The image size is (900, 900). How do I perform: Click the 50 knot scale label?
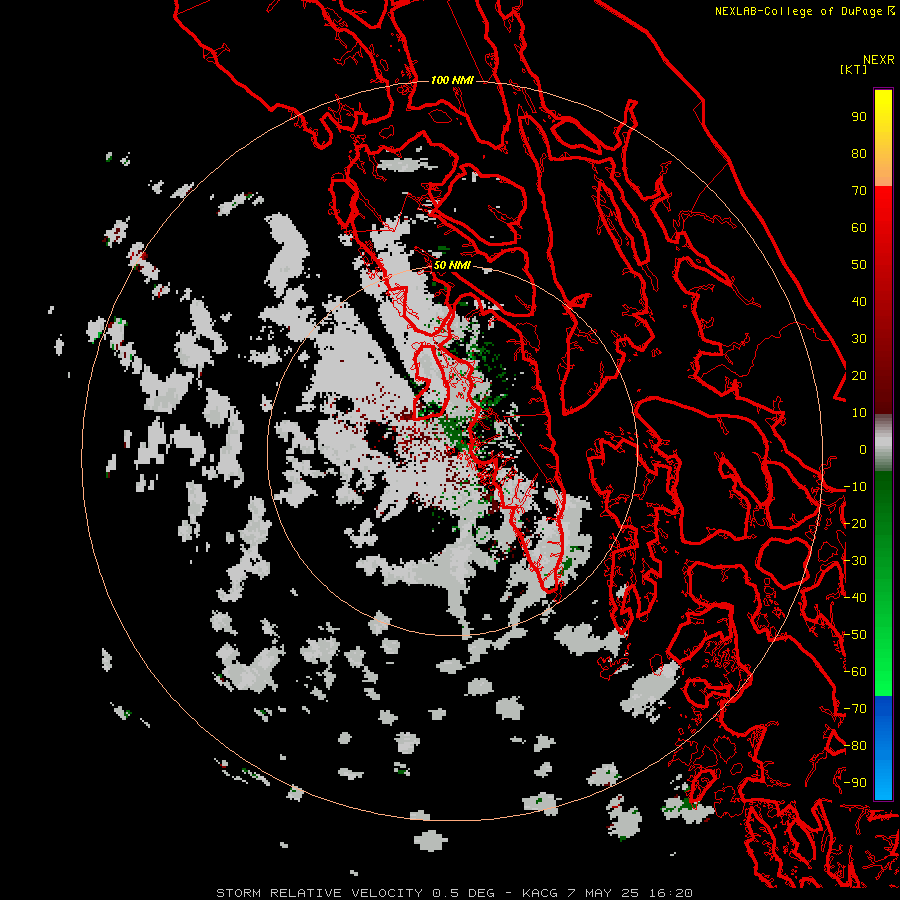(859, 265)
